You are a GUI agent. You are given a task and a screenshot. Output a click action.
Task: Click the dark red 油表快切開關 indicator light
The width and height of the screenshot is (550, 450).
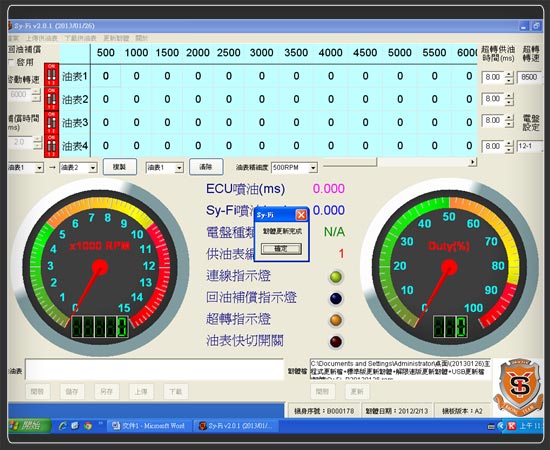(336, 341)
